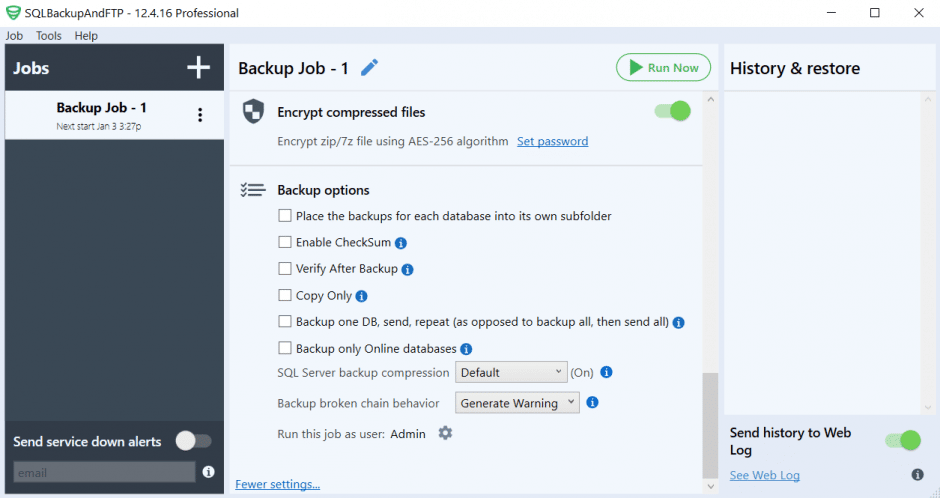Screen dimensions: 940x498
Task: Toggle Encrypt compressed files switch
Action: coord(673,111)
